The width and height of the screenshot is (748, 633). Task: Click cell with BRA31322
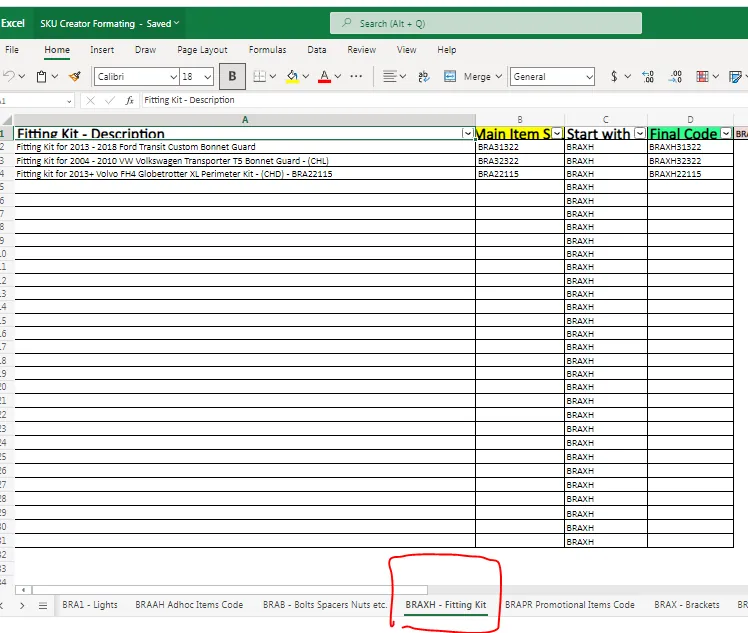tap(520, 147)
